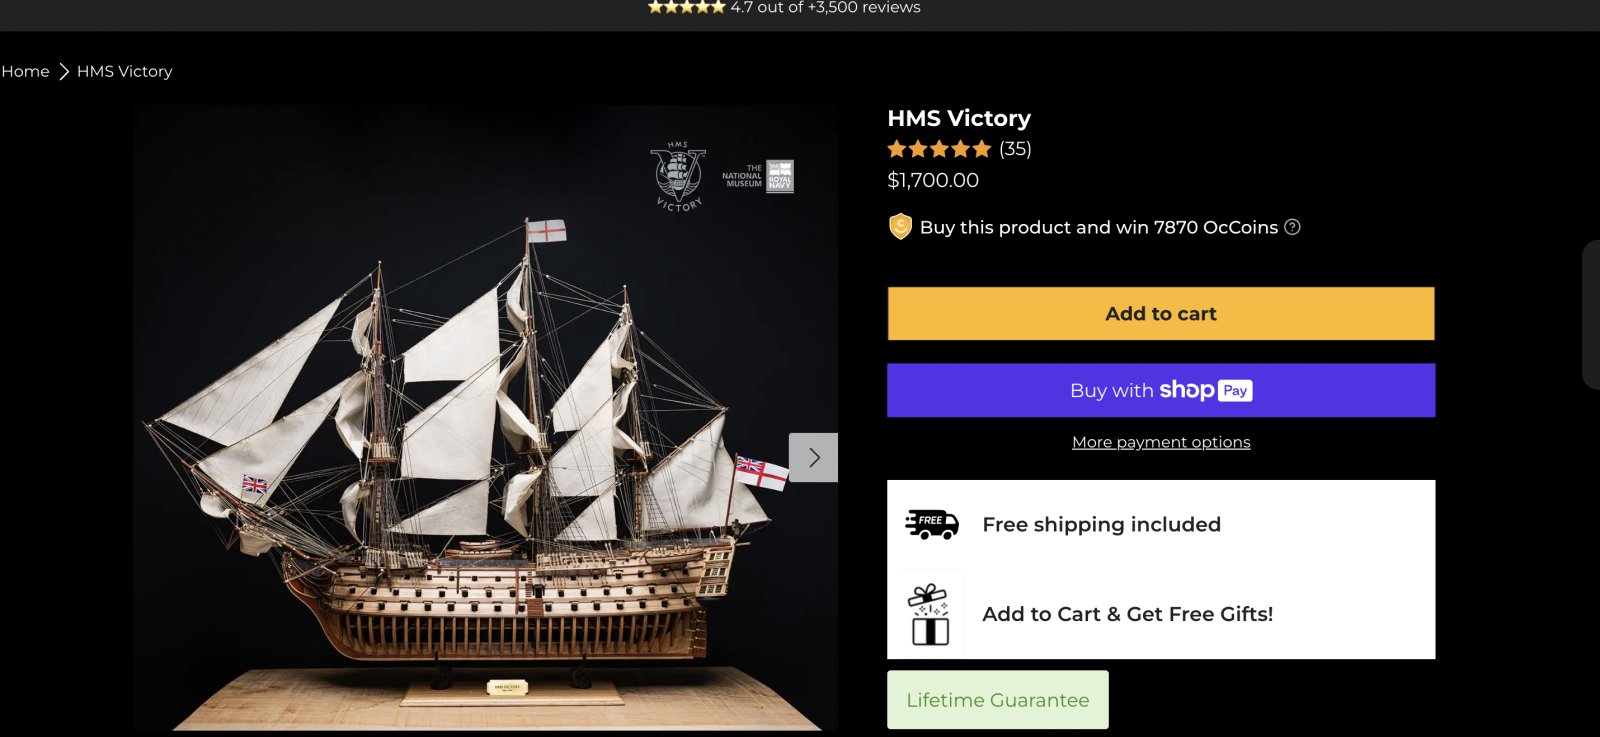Click the gold OcCoins shield icon
The width and height of the screenshot is (1600, 737).
900,227
